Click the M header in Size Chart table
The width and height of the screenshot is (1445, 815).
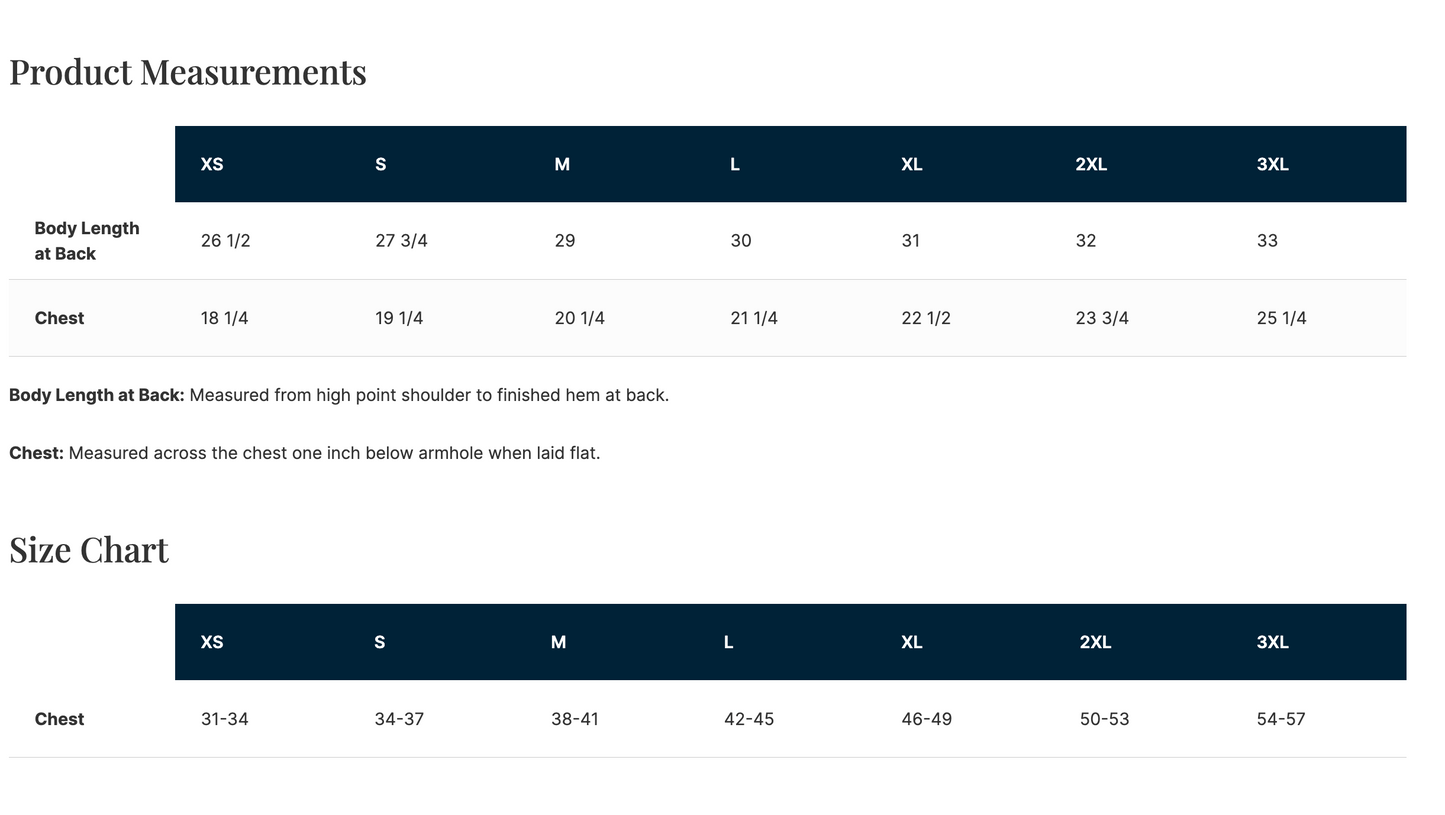click(558, 642)
